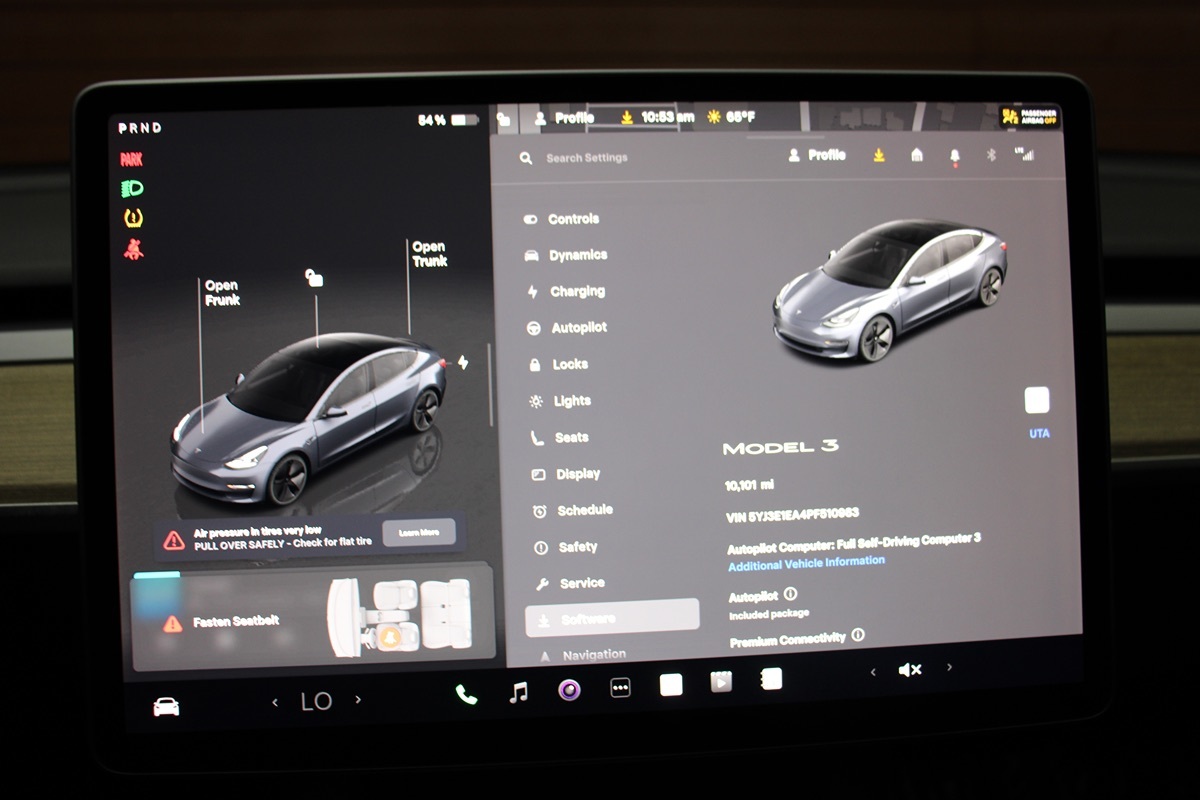Toggle the door lock icon above car
The image size is (1200, 800).
coord(314,279)
